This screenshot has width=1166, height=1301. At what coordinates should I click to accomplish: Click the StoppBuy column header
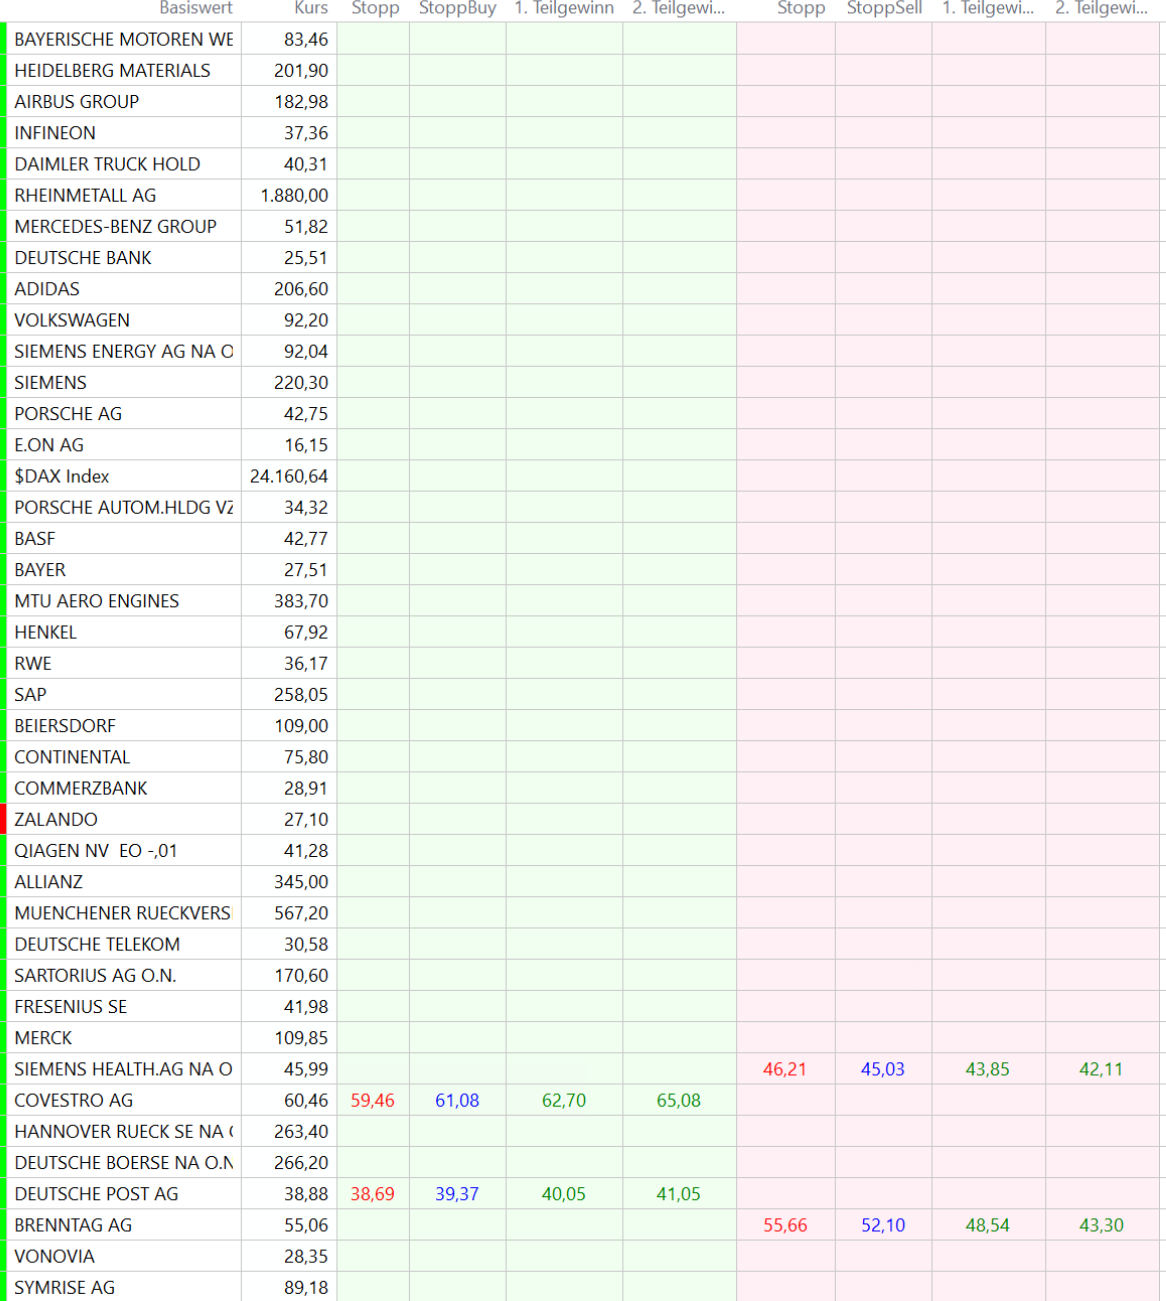tap(457, 8)
